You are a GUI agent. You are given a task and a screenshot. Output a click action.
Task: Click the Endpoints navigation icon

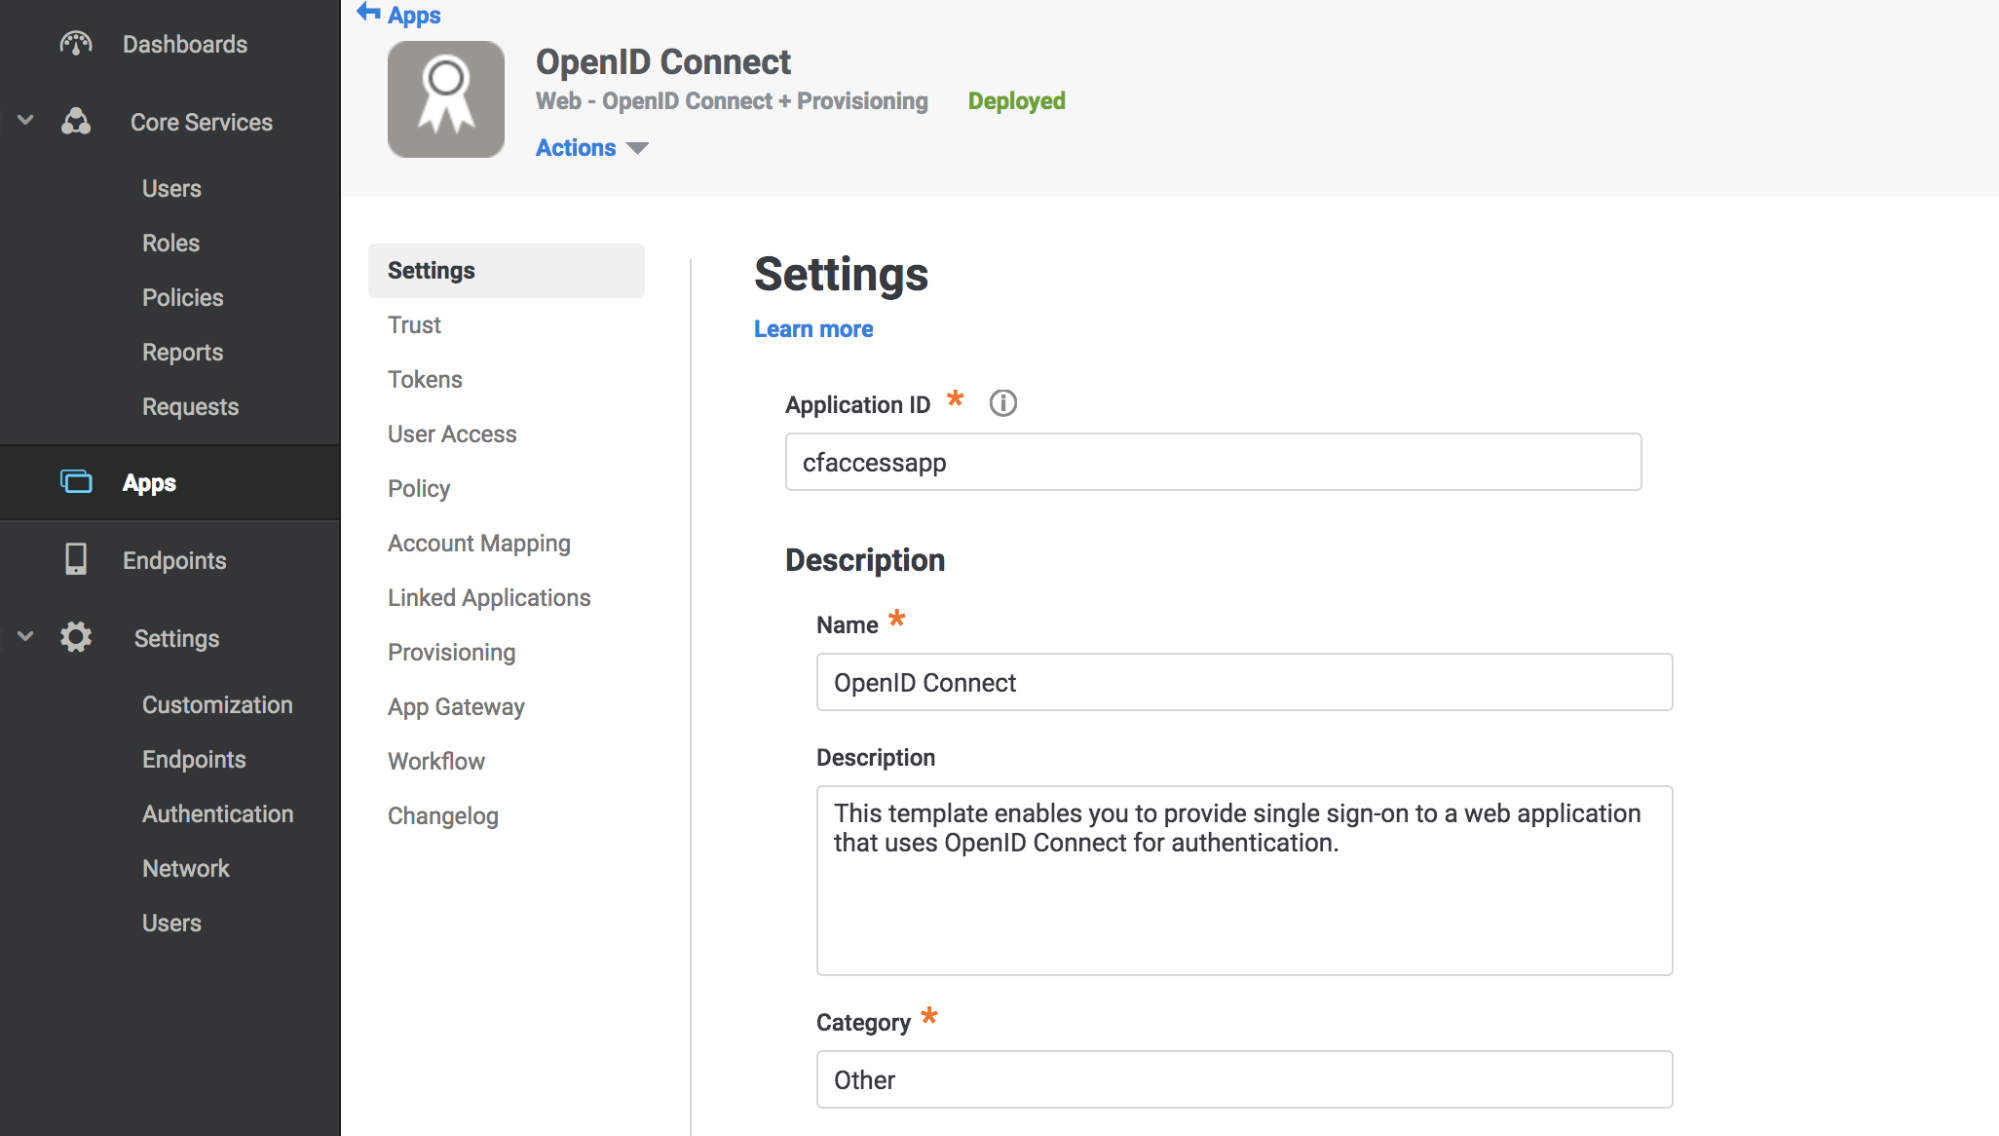(76, 559)
